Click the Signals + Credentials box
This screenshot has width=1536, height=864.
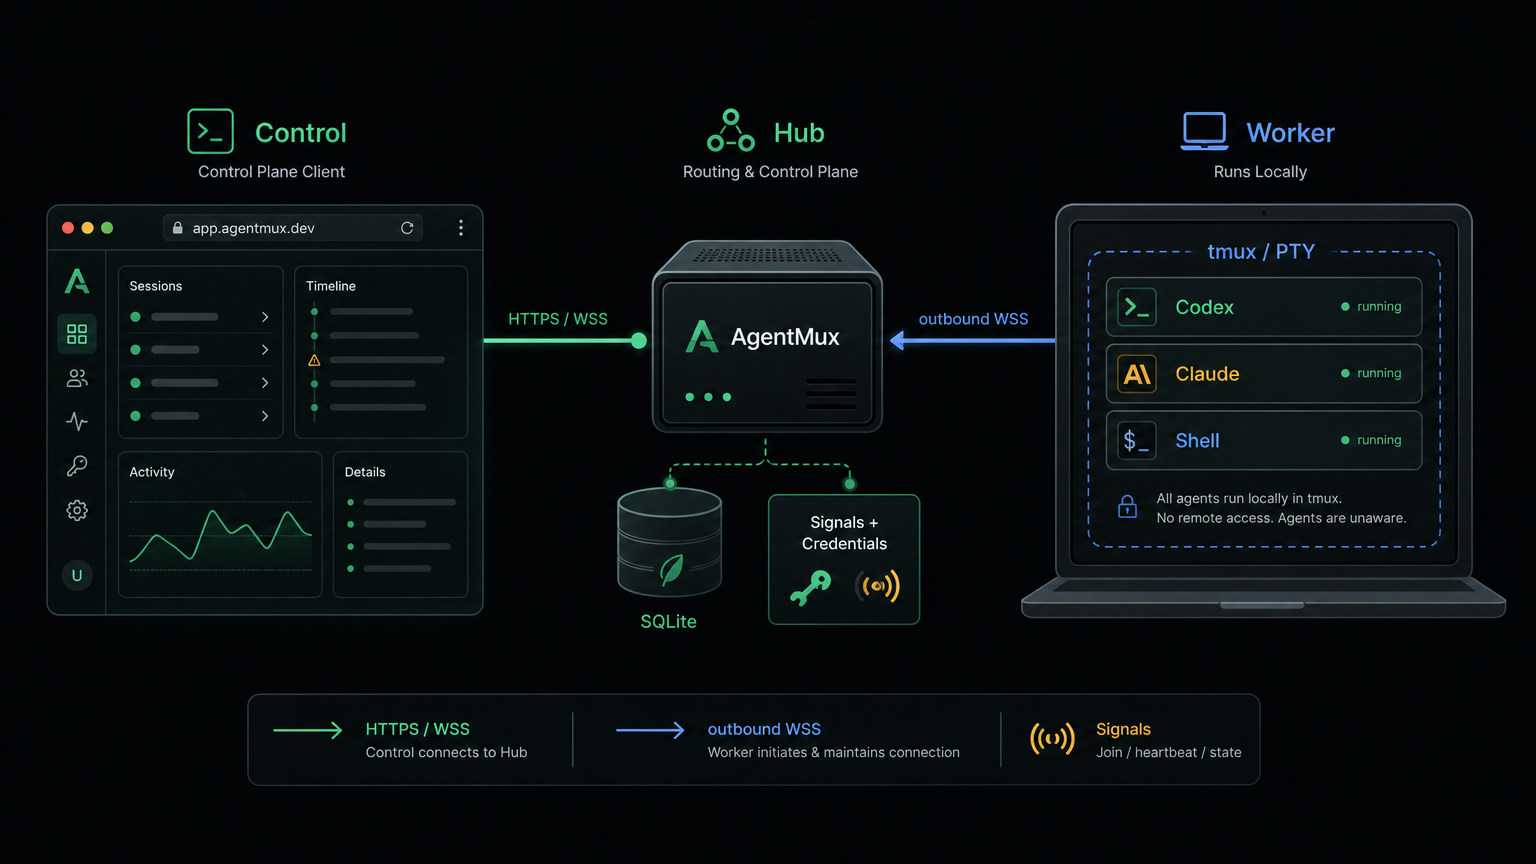point(844,560)
